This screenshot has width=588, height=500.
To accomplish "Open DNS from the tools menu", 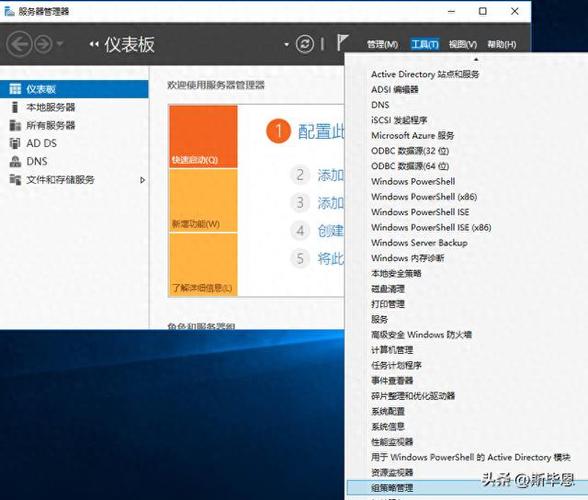I will [380, 105].
